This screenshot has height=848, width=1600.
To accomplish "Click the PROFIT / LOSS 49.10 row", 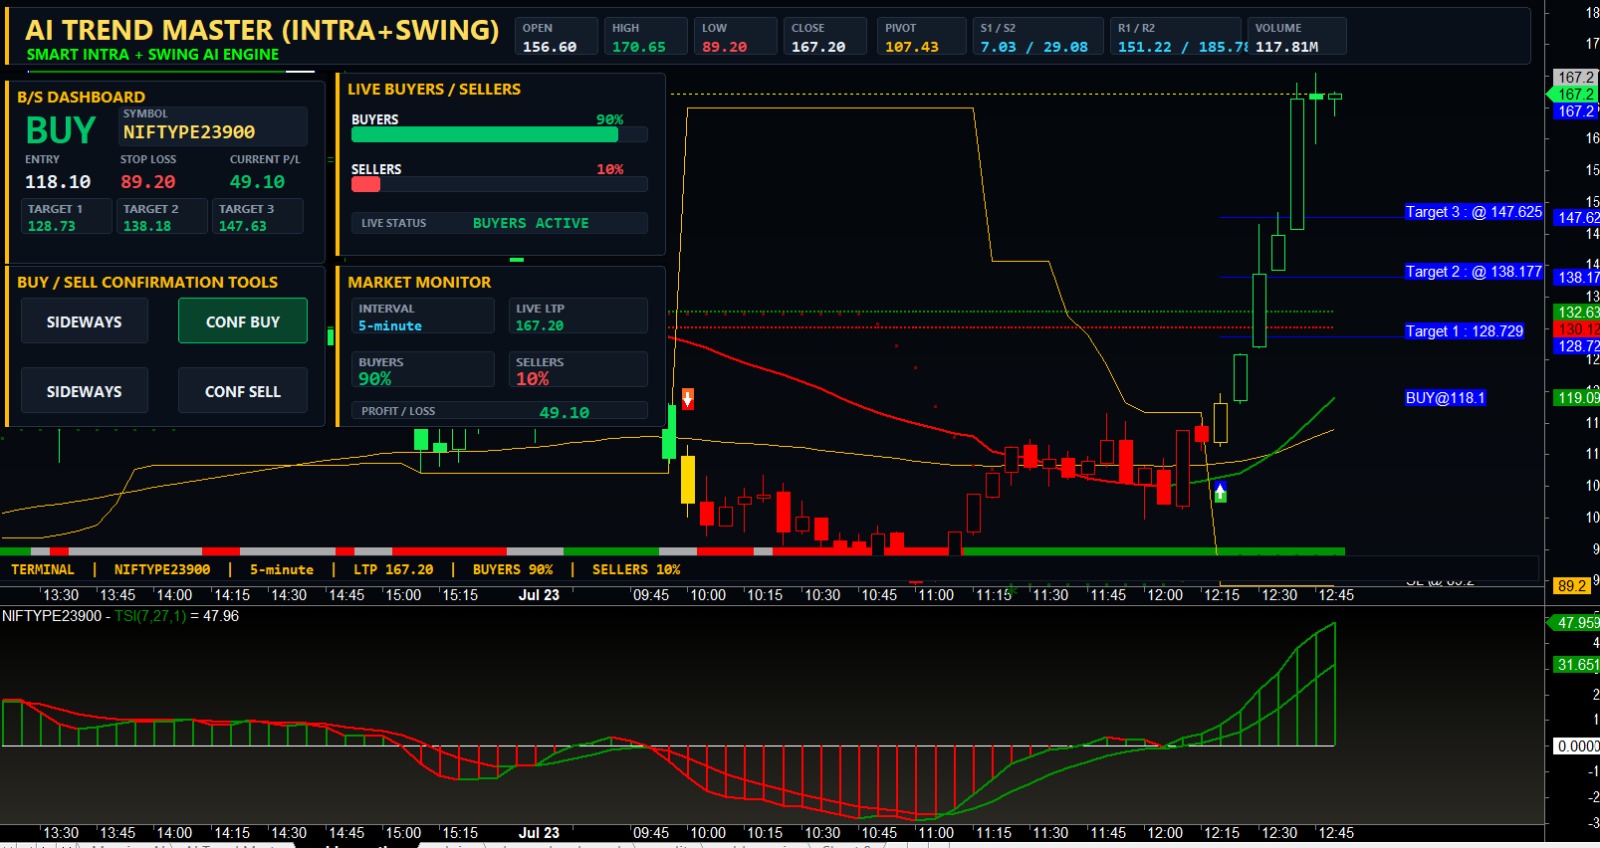I will tap(499, 411).
